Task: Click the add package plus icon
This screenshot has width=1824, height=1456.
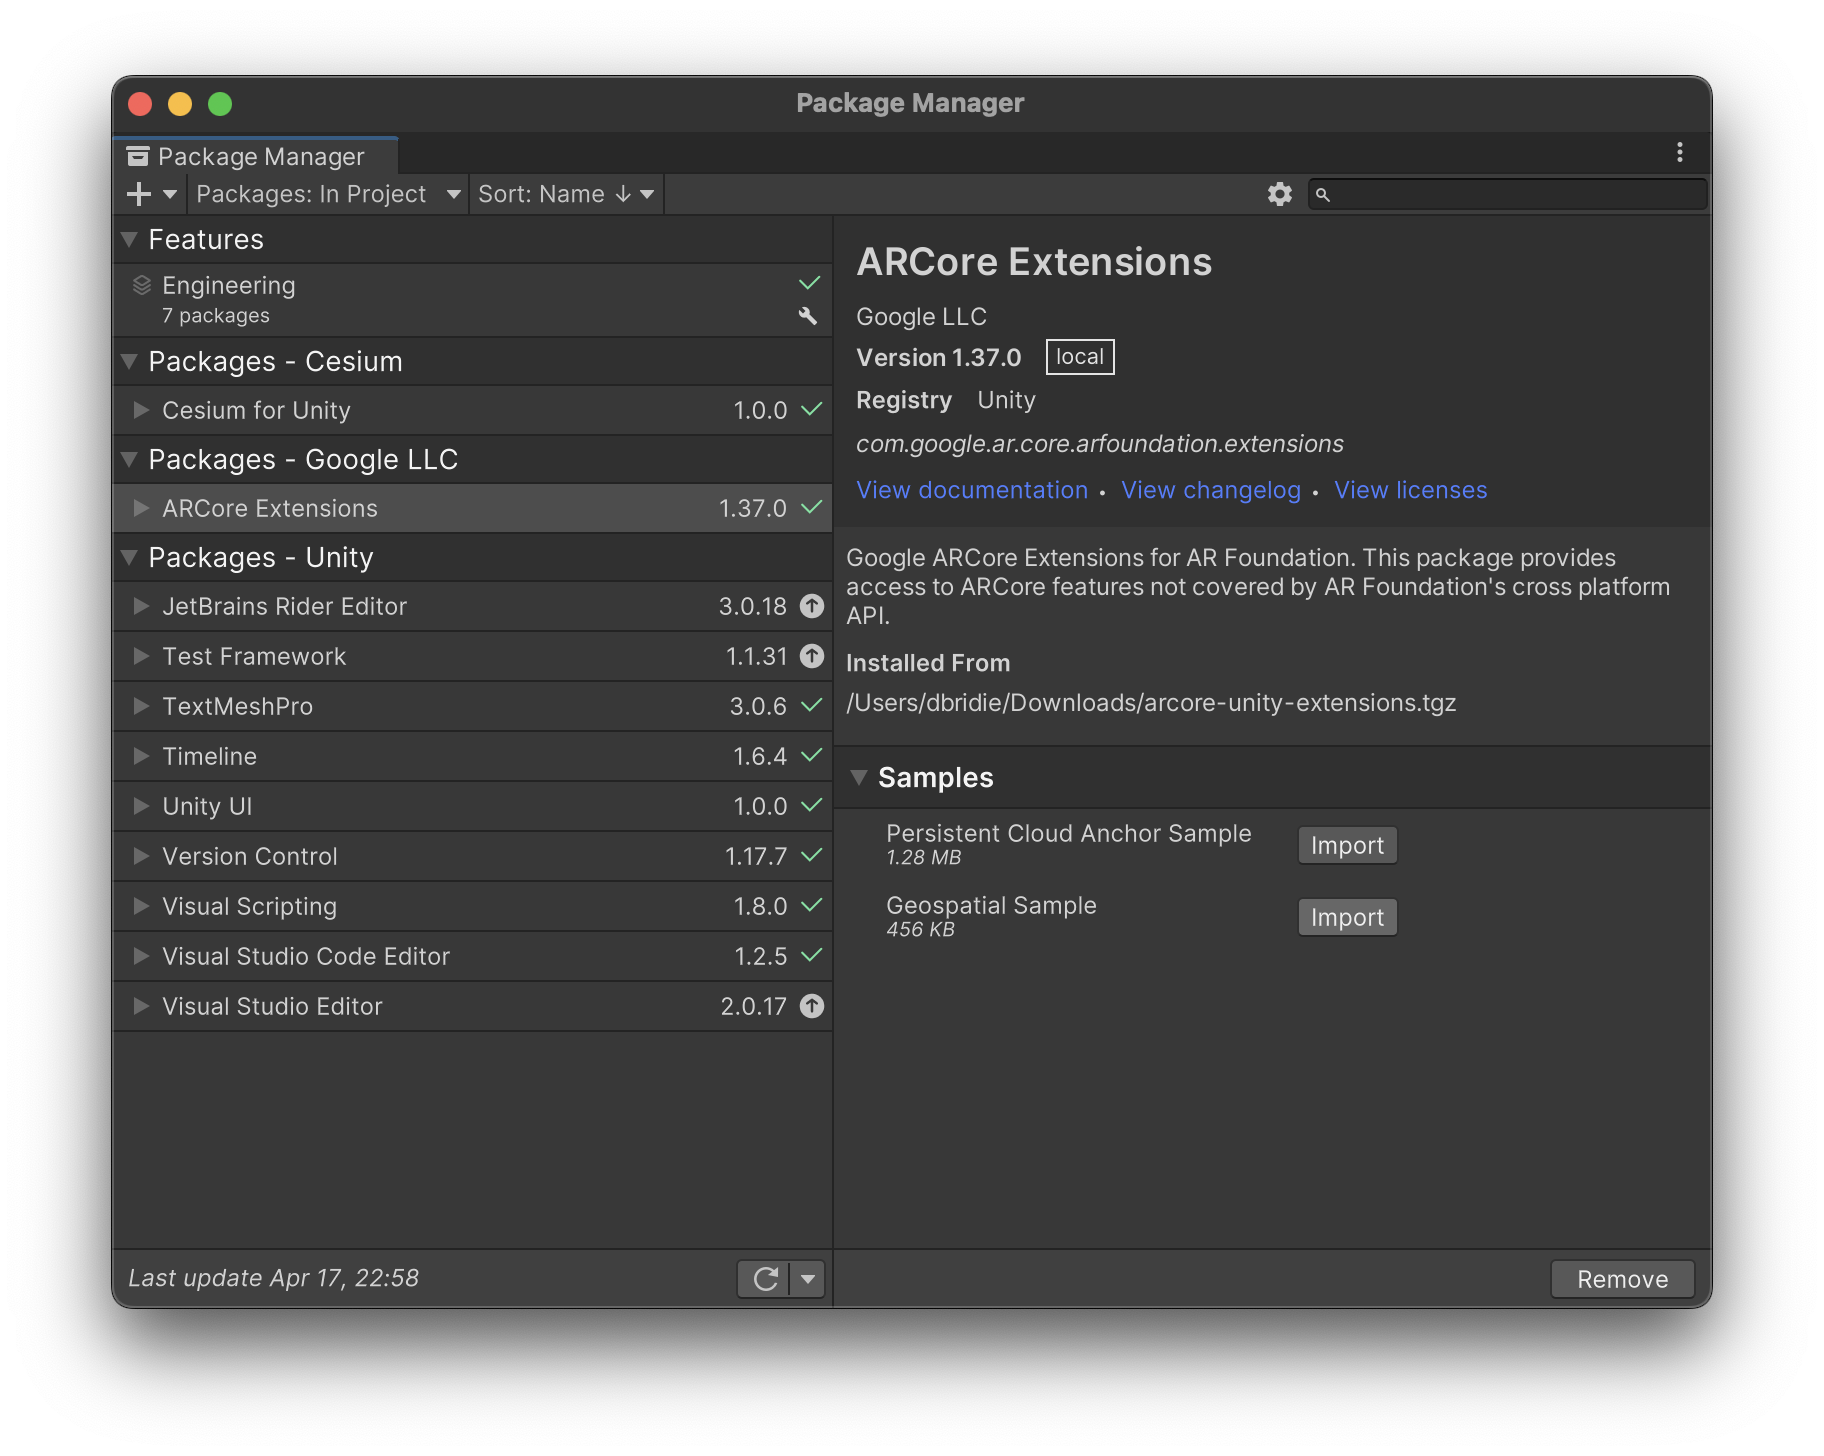Action: click(x=138, y=193)
